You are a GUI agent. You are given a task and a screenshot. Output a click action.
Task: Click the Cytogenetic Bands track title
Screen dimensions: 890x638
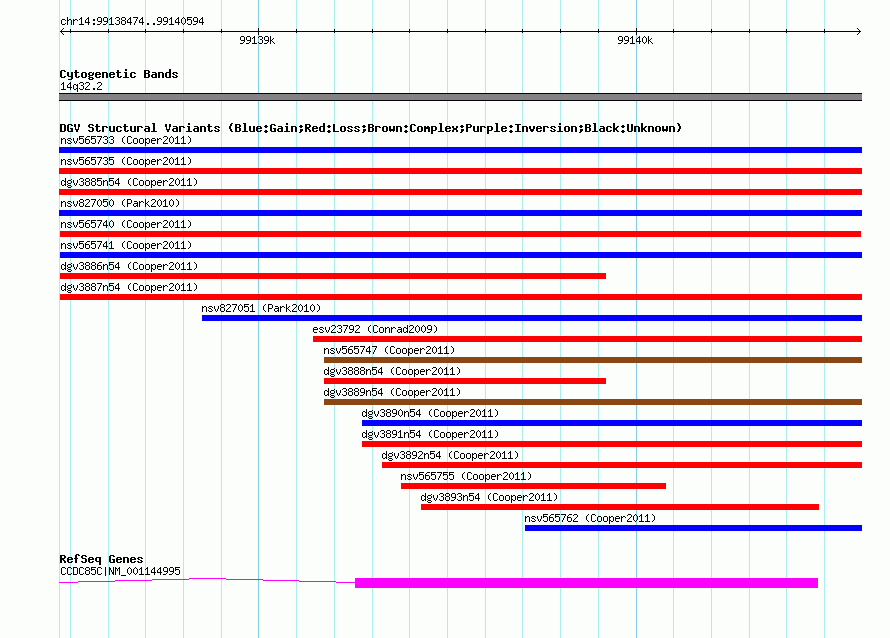coord(119,74)
